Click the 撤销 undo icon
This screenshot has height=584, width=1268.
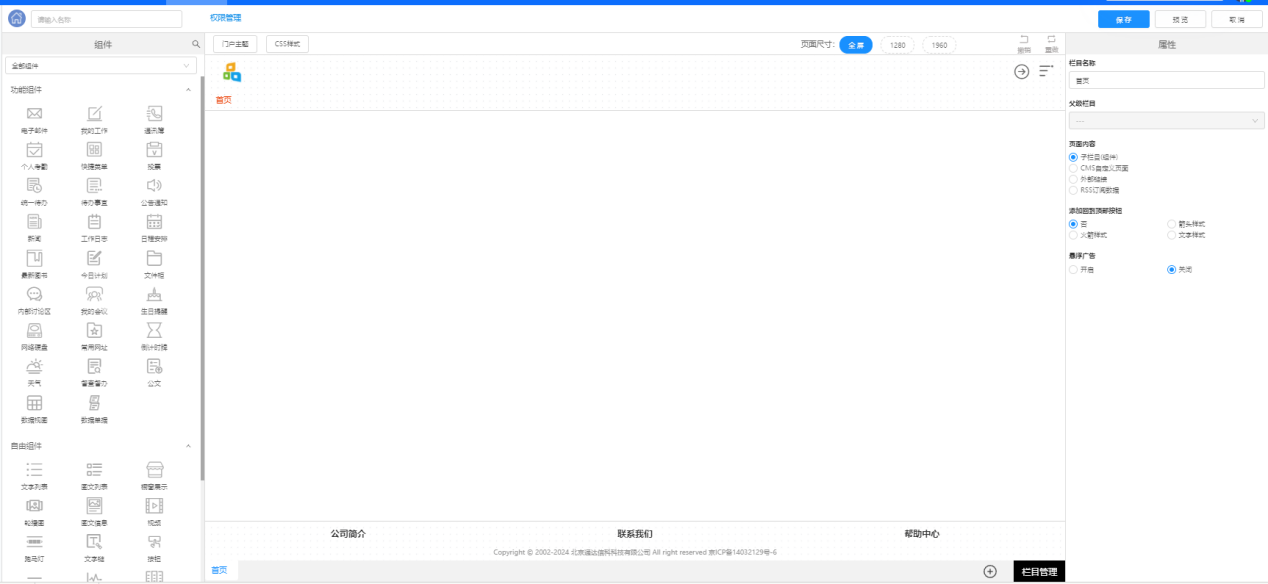click(1024, 40)
